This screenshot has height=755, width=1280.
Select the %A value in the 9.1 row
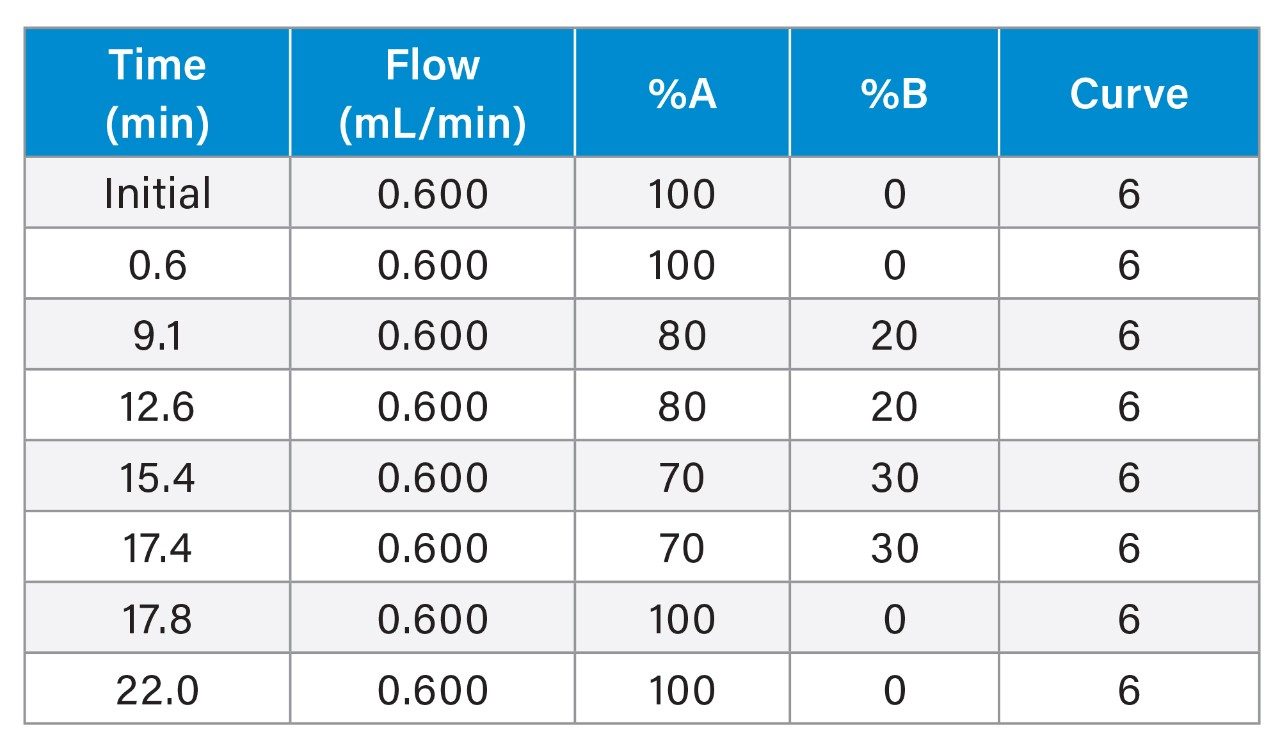(682, 336)
